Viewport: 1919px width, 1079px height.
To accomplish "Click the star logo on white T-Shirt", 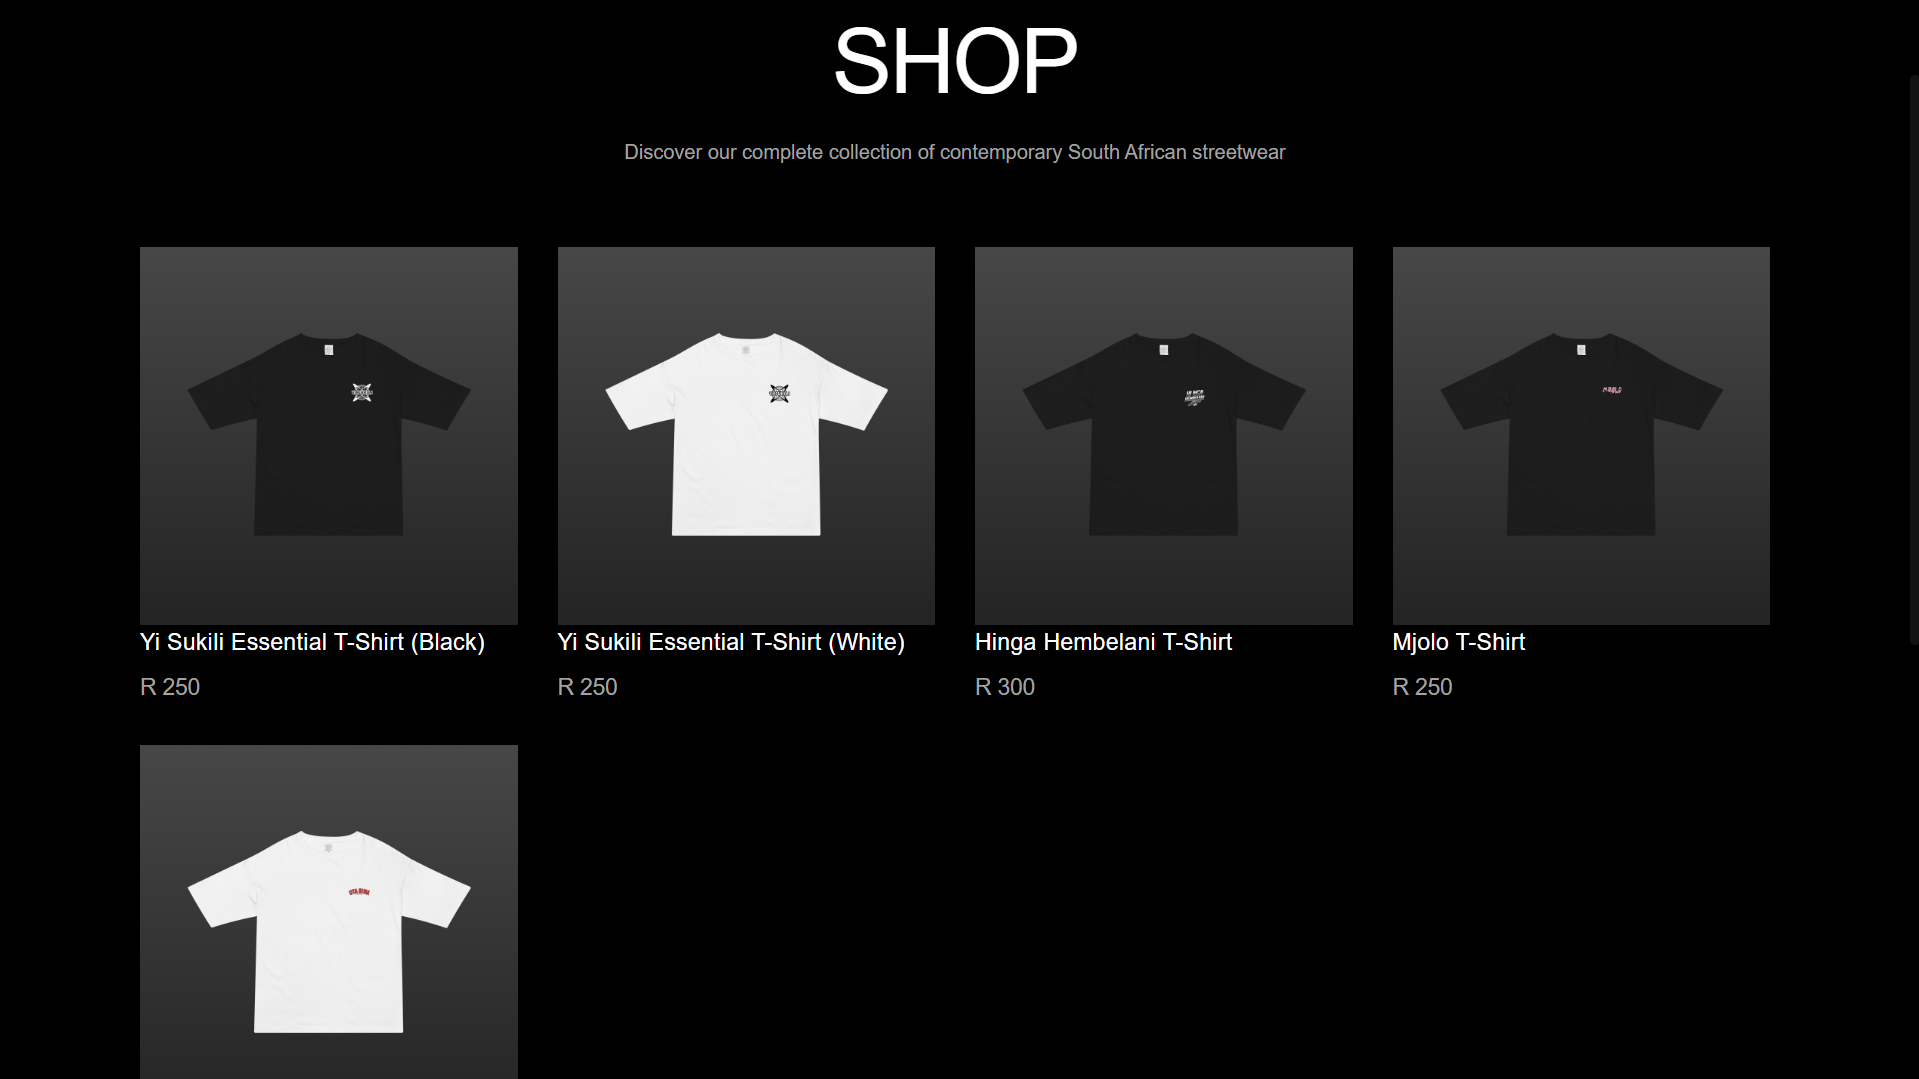I will [x=779, y=393].
